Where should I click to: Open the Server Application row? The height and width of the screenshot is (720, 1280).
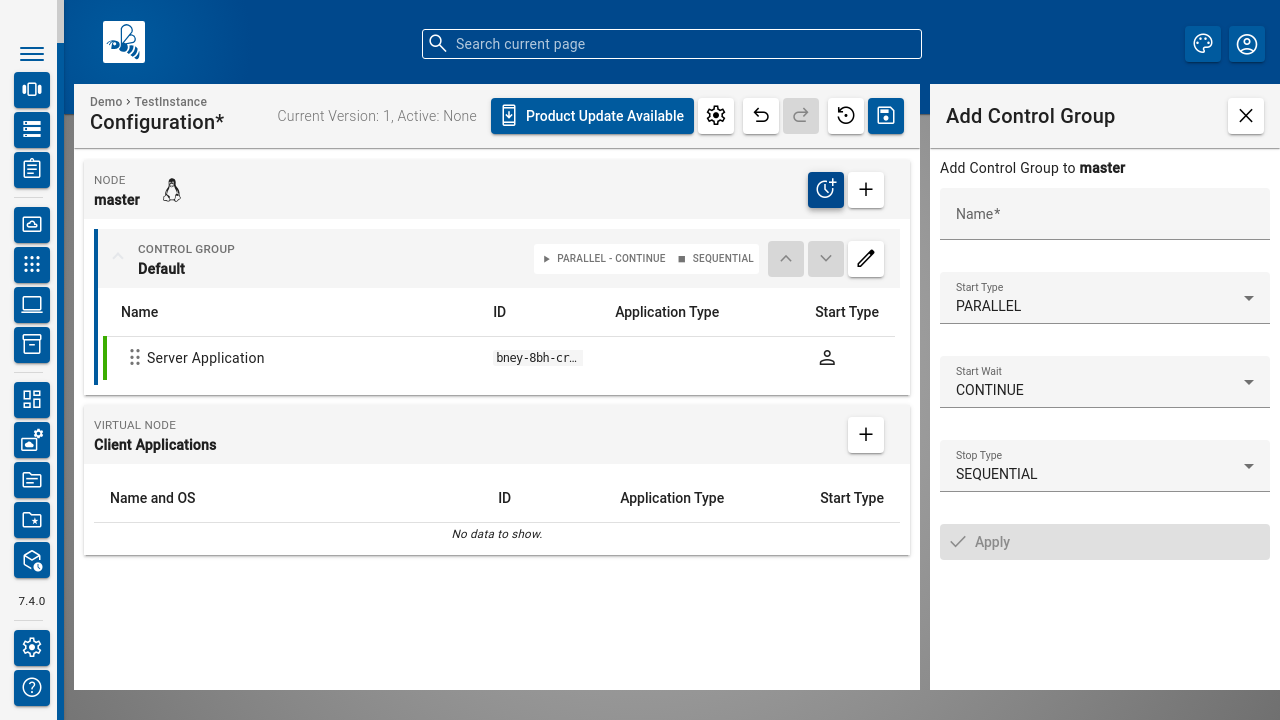click(499, 358)
